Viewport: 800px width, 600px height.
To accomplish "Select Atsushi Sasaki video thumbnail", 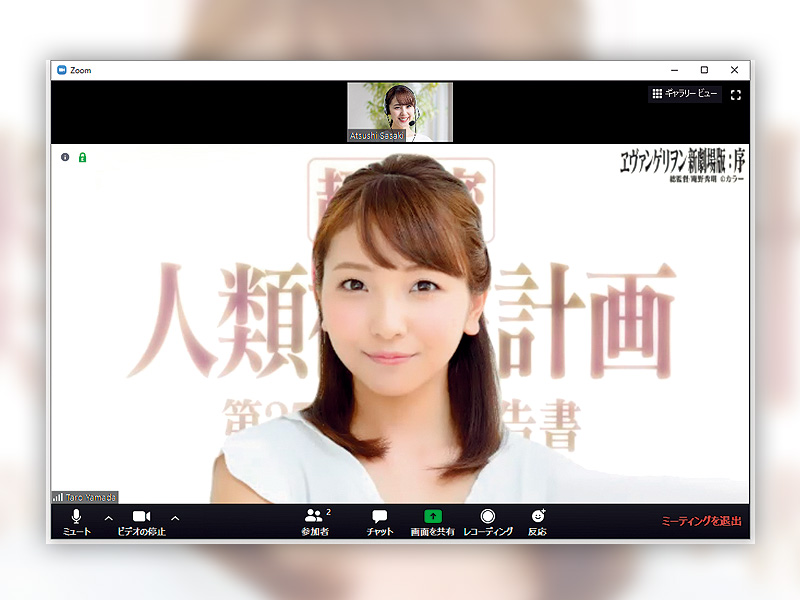I will (x=400, y=112).
